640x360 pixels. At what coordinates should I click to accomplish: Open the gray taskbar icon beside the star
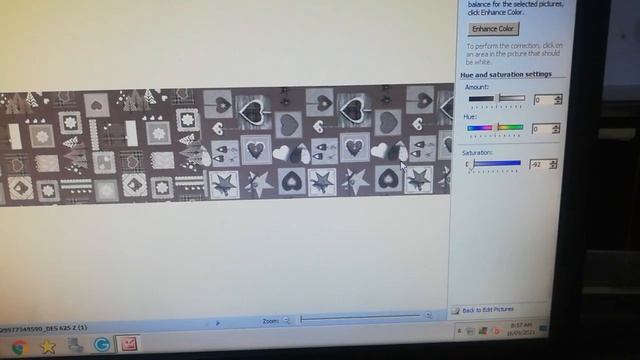(x=75, y=345)
